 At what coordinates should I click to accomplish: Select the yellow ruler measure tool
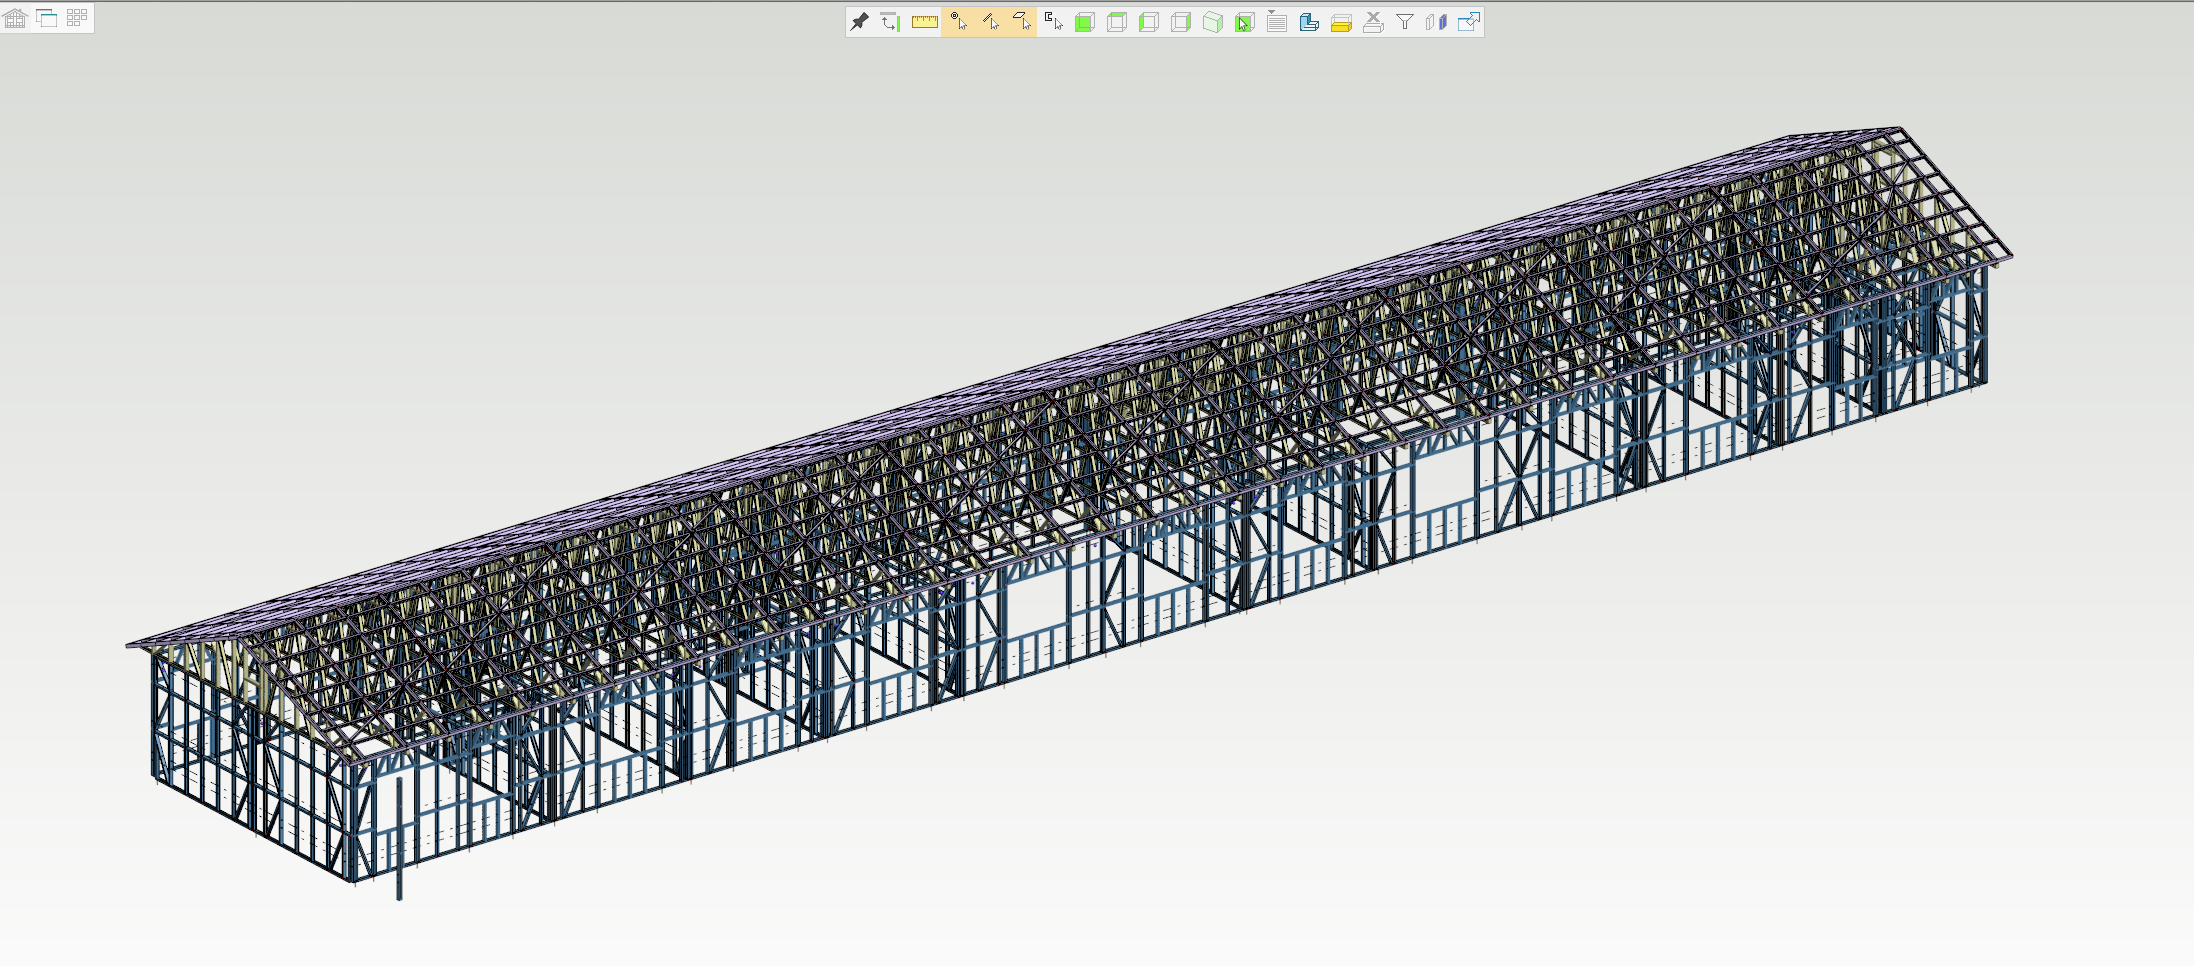point(924,22)
